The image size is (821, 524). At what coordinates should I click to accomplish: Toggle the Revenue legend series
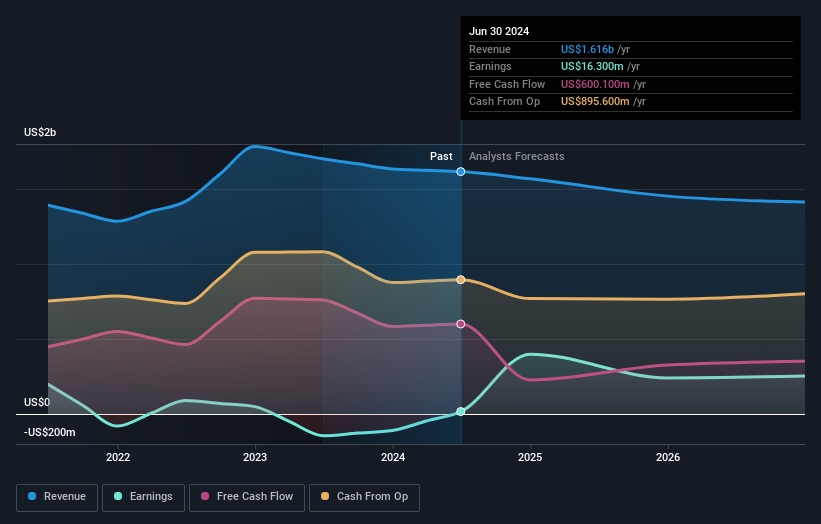57,497
